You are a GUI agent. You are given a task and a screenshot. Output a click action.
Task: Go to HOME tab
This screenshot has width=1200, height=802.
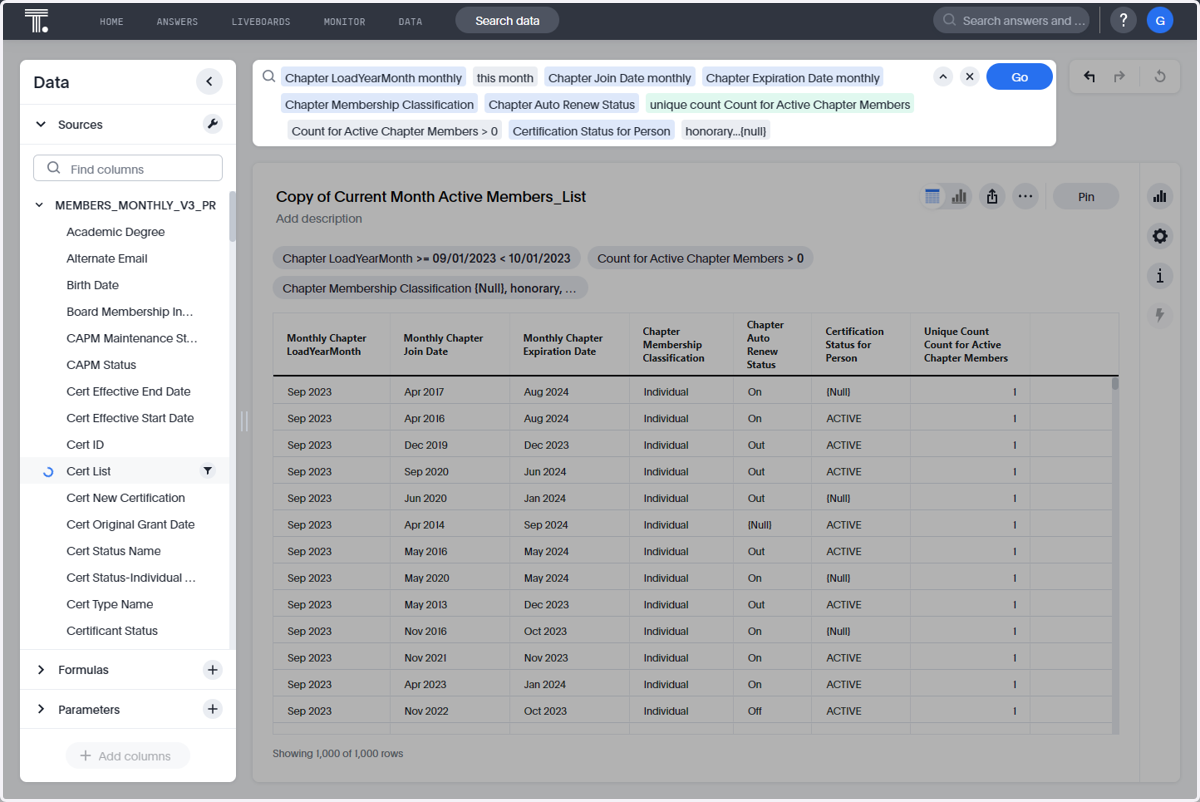pyautogui.click(x=112, y=21)
